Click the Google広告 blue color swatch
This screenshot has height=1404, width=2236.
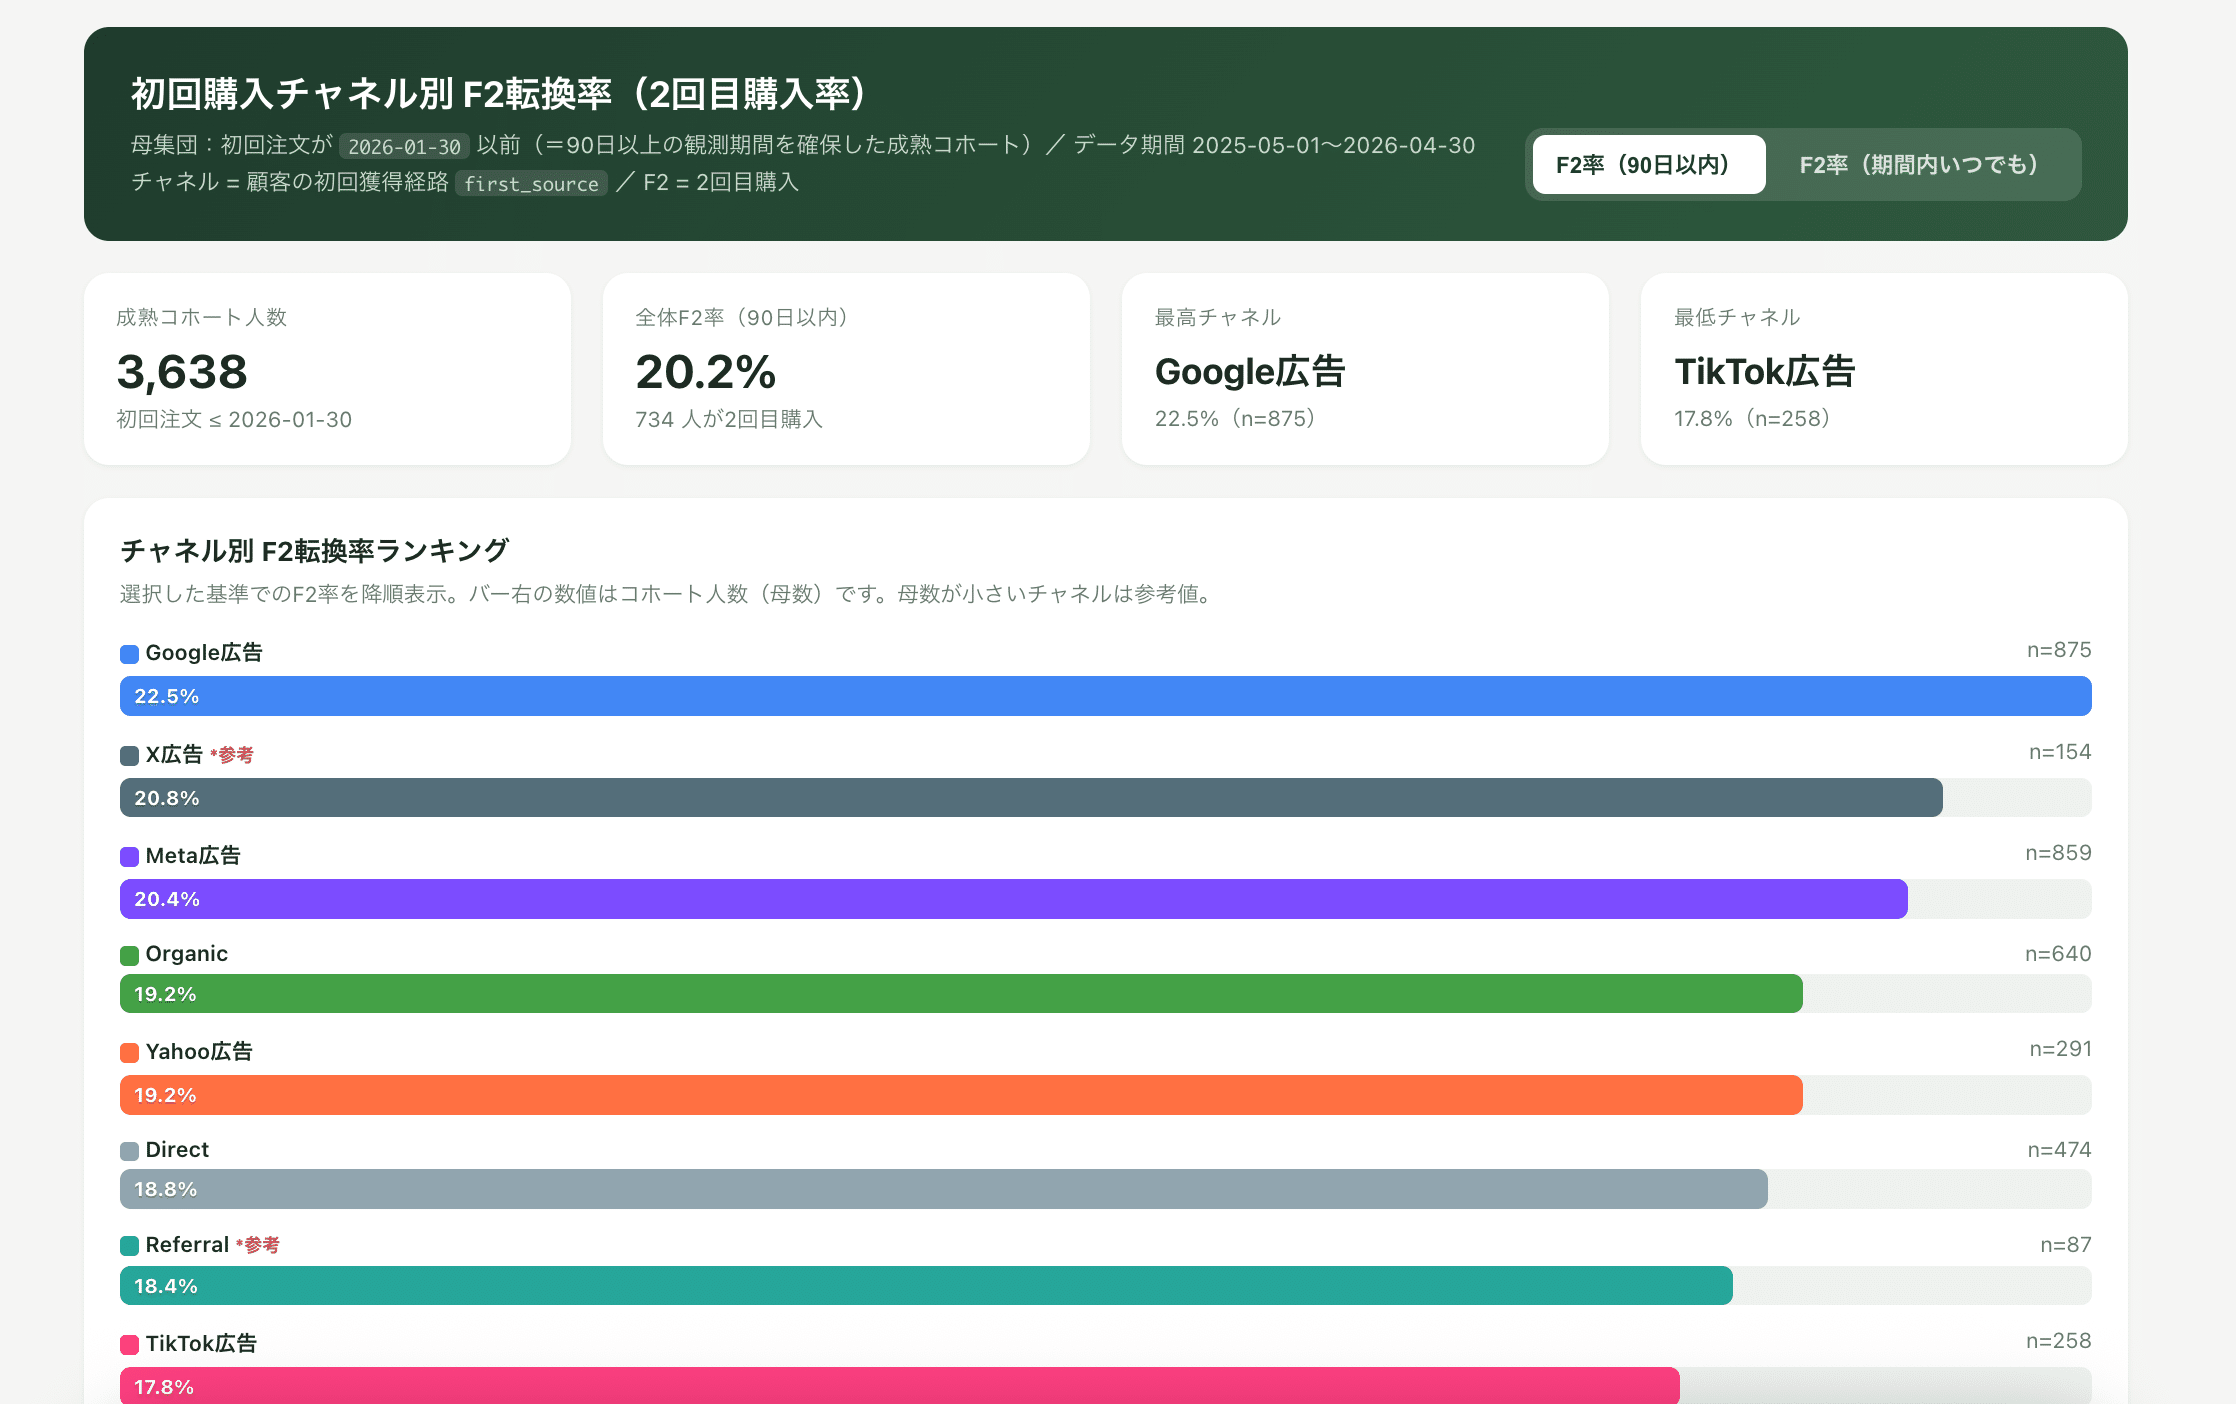tap(129, 654)
